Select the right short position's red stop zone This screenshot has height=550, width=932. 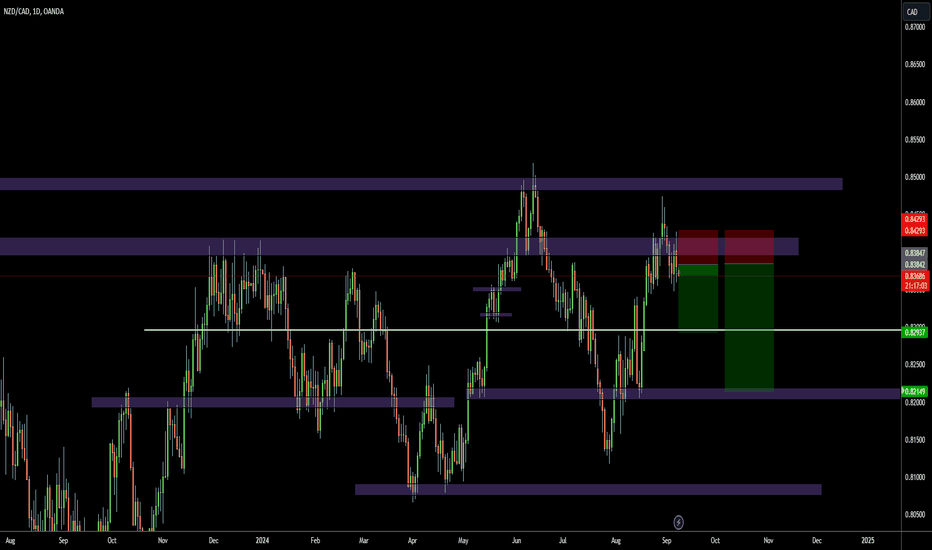(749, 247)
